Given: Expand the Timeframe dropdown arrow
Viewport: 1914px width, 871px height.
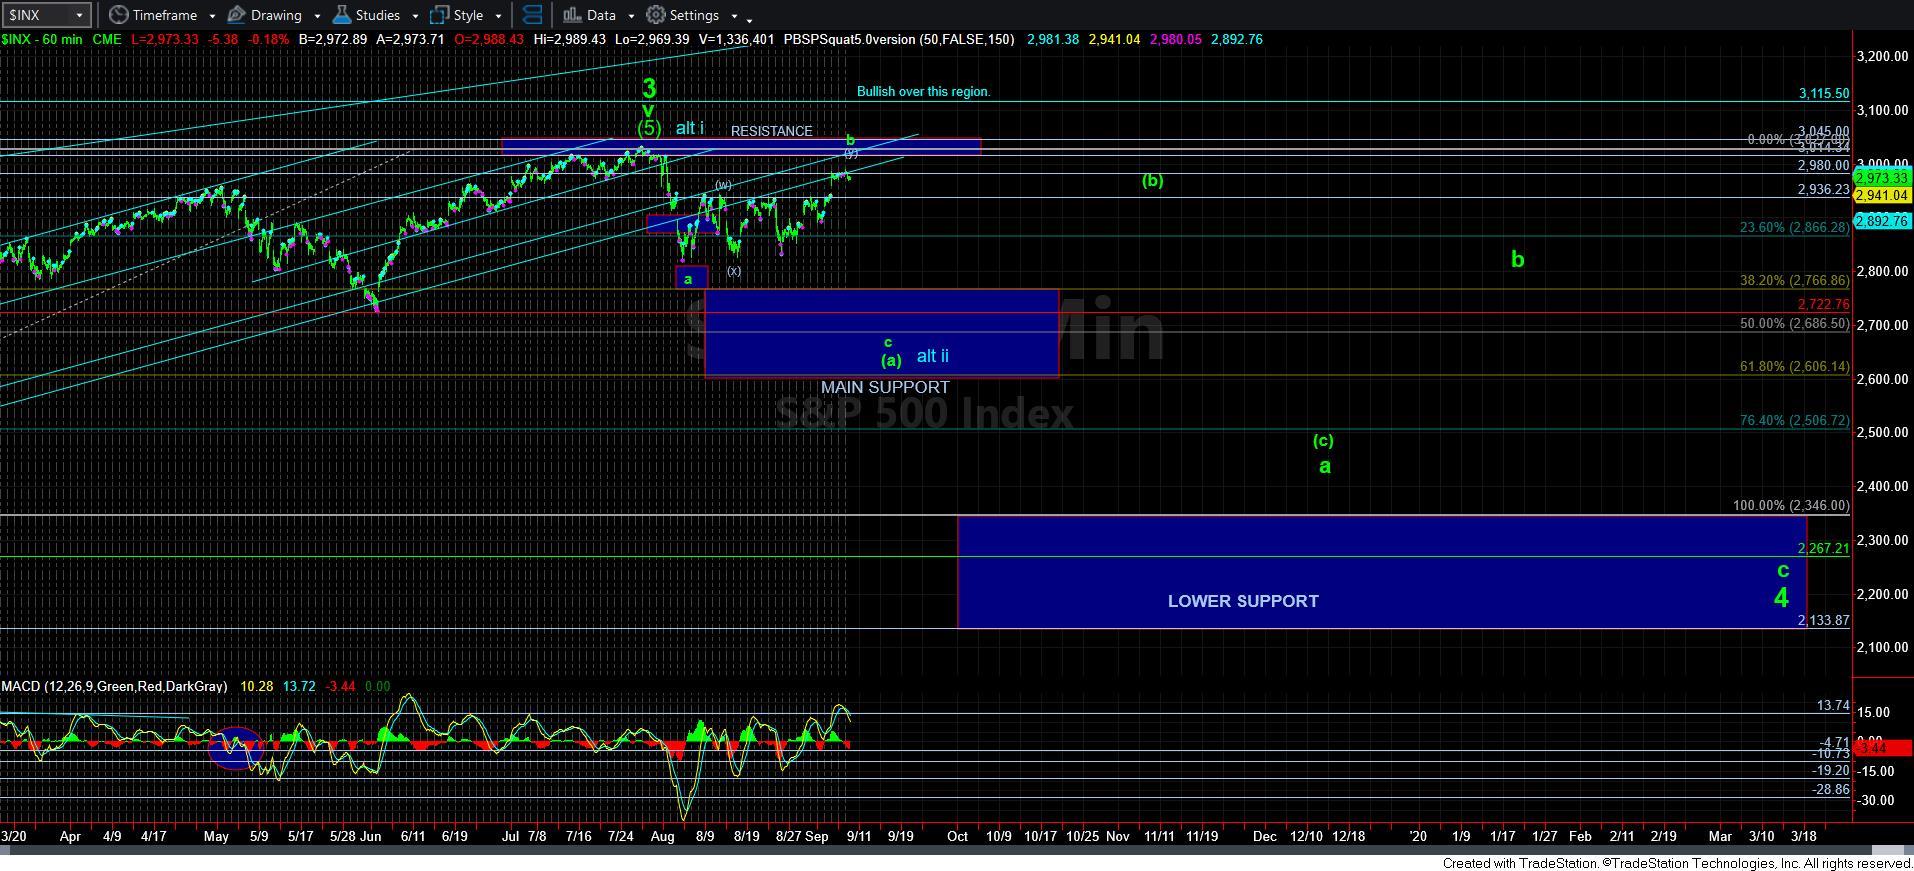Looking at the screenshot, I should 212,16.
